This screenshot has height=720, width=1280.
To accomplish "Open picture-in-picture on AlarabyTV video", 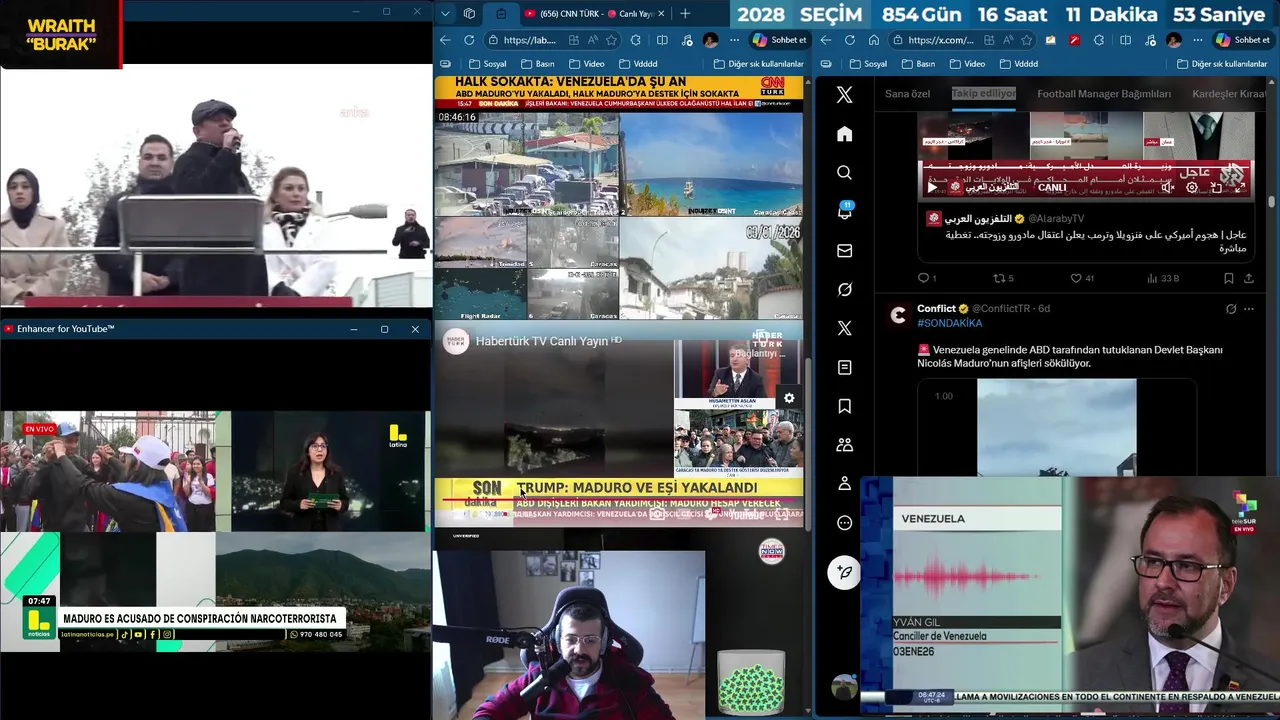I will pos(1215,187).
